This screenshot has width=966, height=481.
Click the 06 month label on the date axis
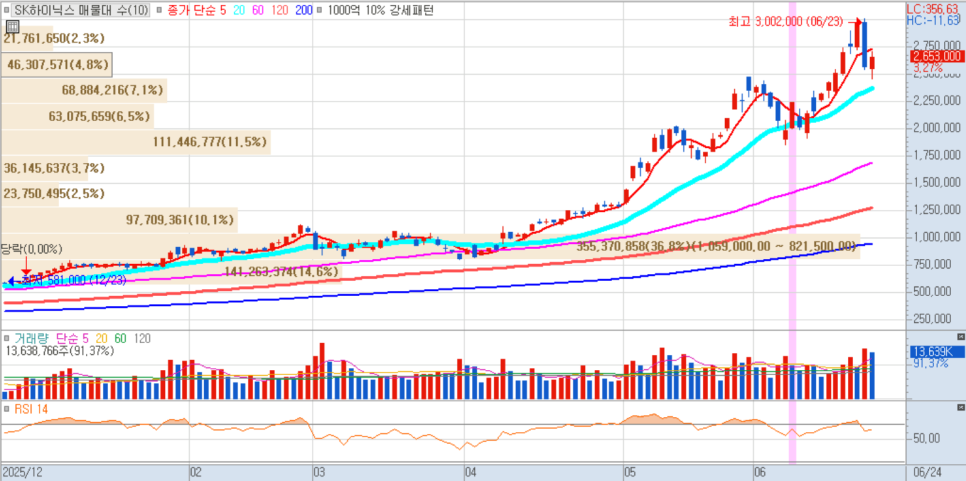(761, 472)
